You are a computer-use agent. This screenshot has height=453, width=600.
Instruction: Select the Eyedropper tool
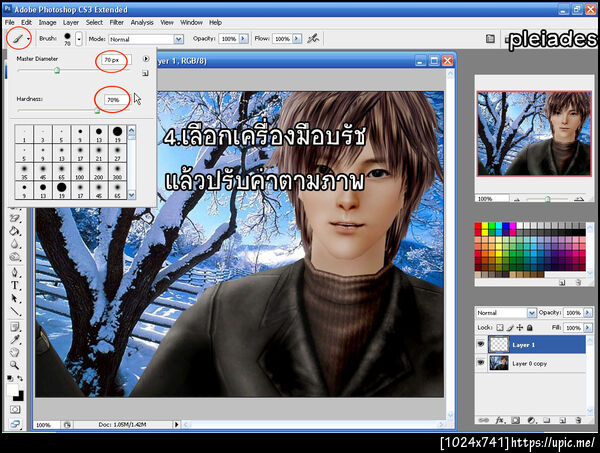[15, 340]
